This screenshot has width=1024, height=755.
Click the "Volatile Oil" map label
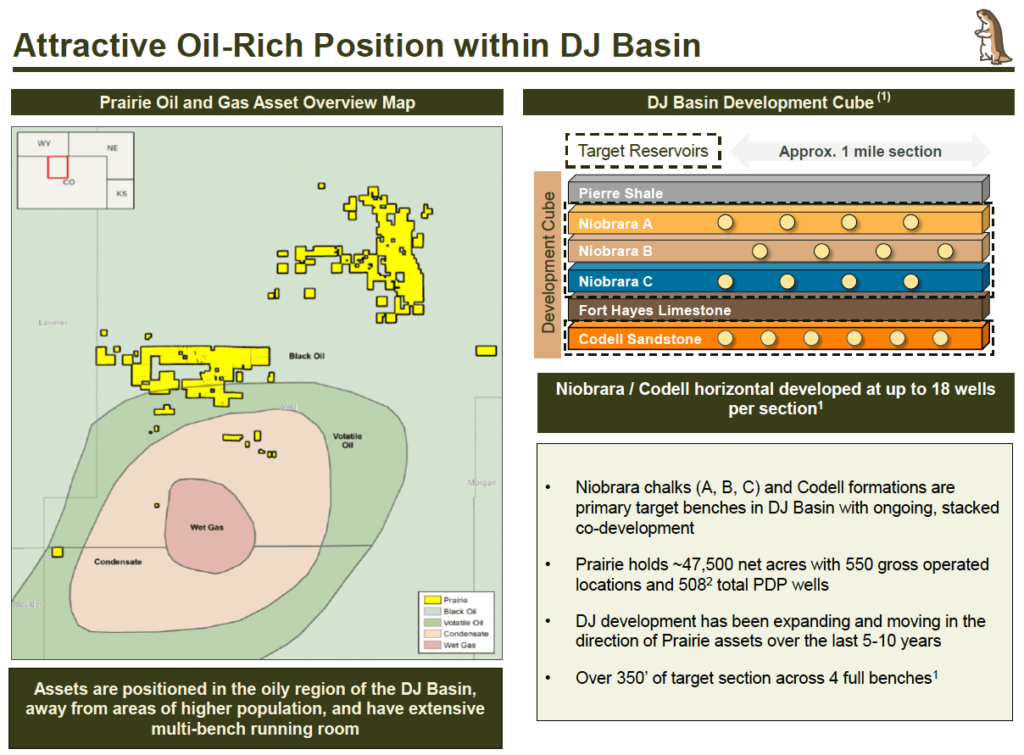point(347,440)
